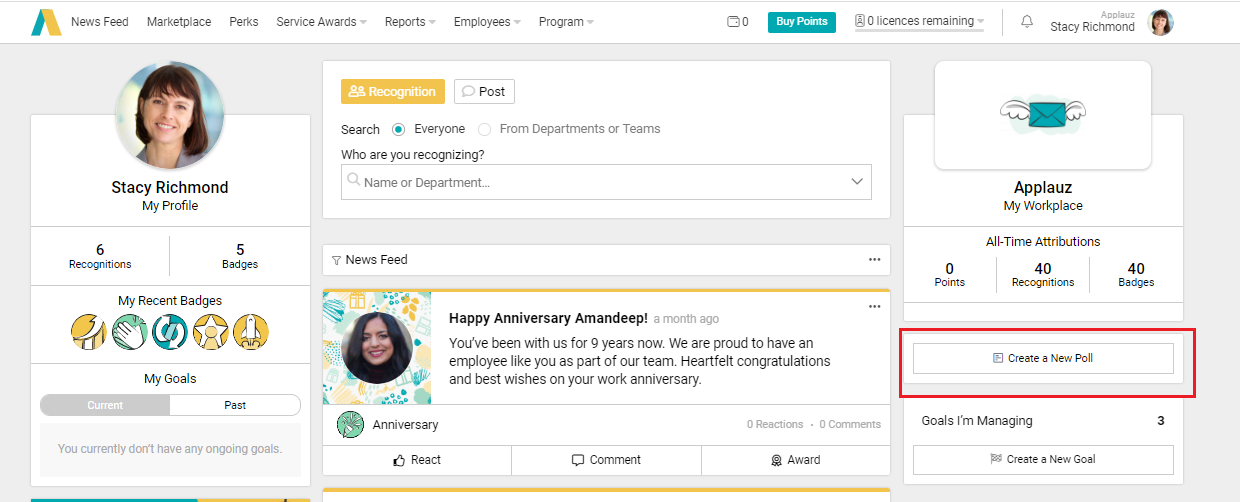This screenshot has height=502, width=1240.
Task: Click the Applauz logo icon
Action: pos(46,22)
